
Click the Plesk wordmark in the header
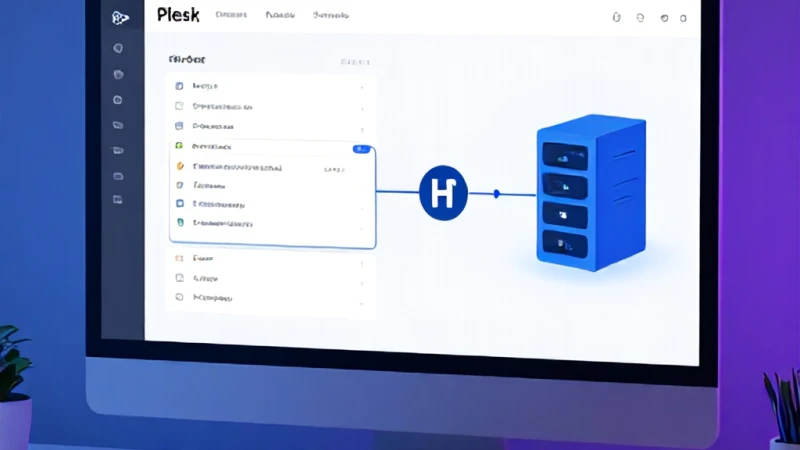coord(178,15)
